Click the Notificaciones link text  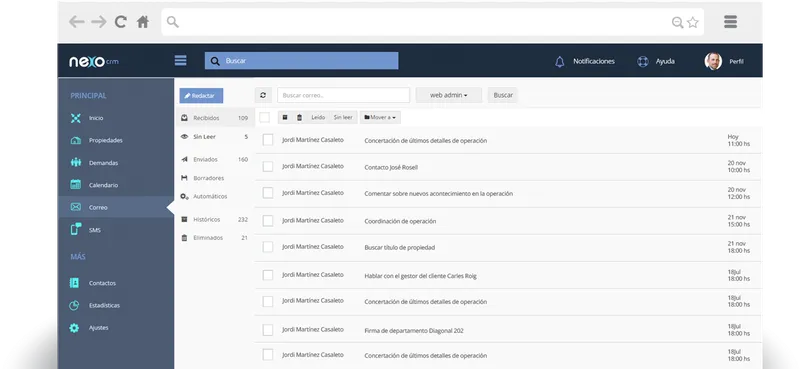pos(594,61)
